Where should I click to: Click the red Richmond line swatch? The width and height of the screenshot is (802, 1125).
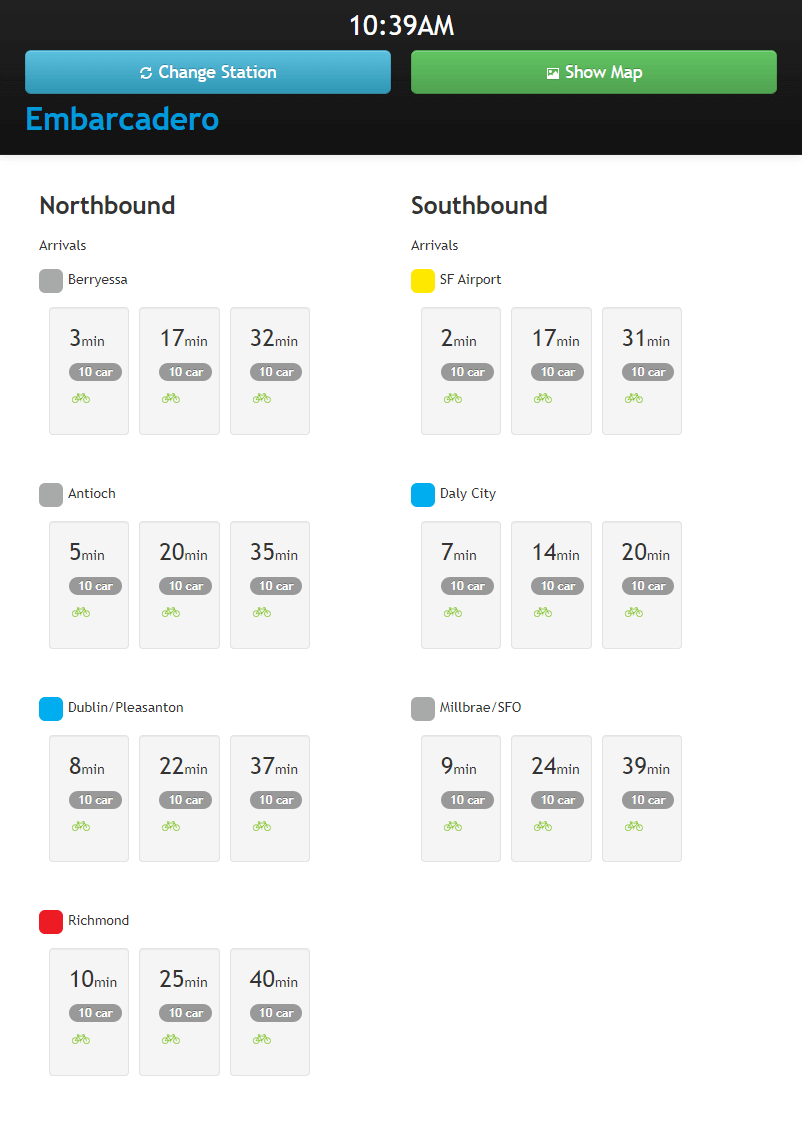(x=51, y=922)
